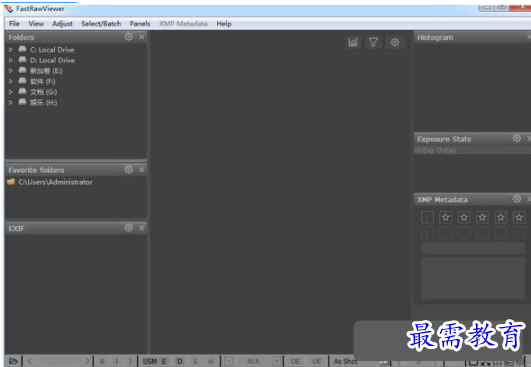This screenshot has width=531, height=367.
Task: Toggle the E button in bottom bar
Action: 164,361
